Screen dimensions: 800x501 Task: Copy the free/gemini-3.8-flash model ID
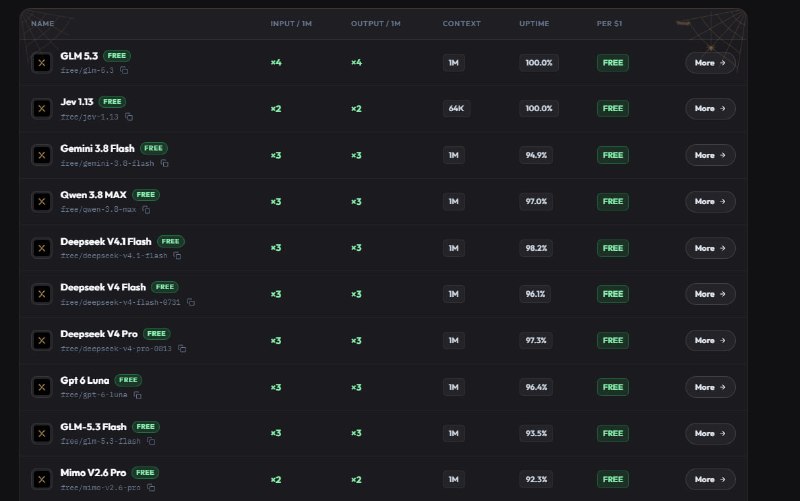coord(164,163)
